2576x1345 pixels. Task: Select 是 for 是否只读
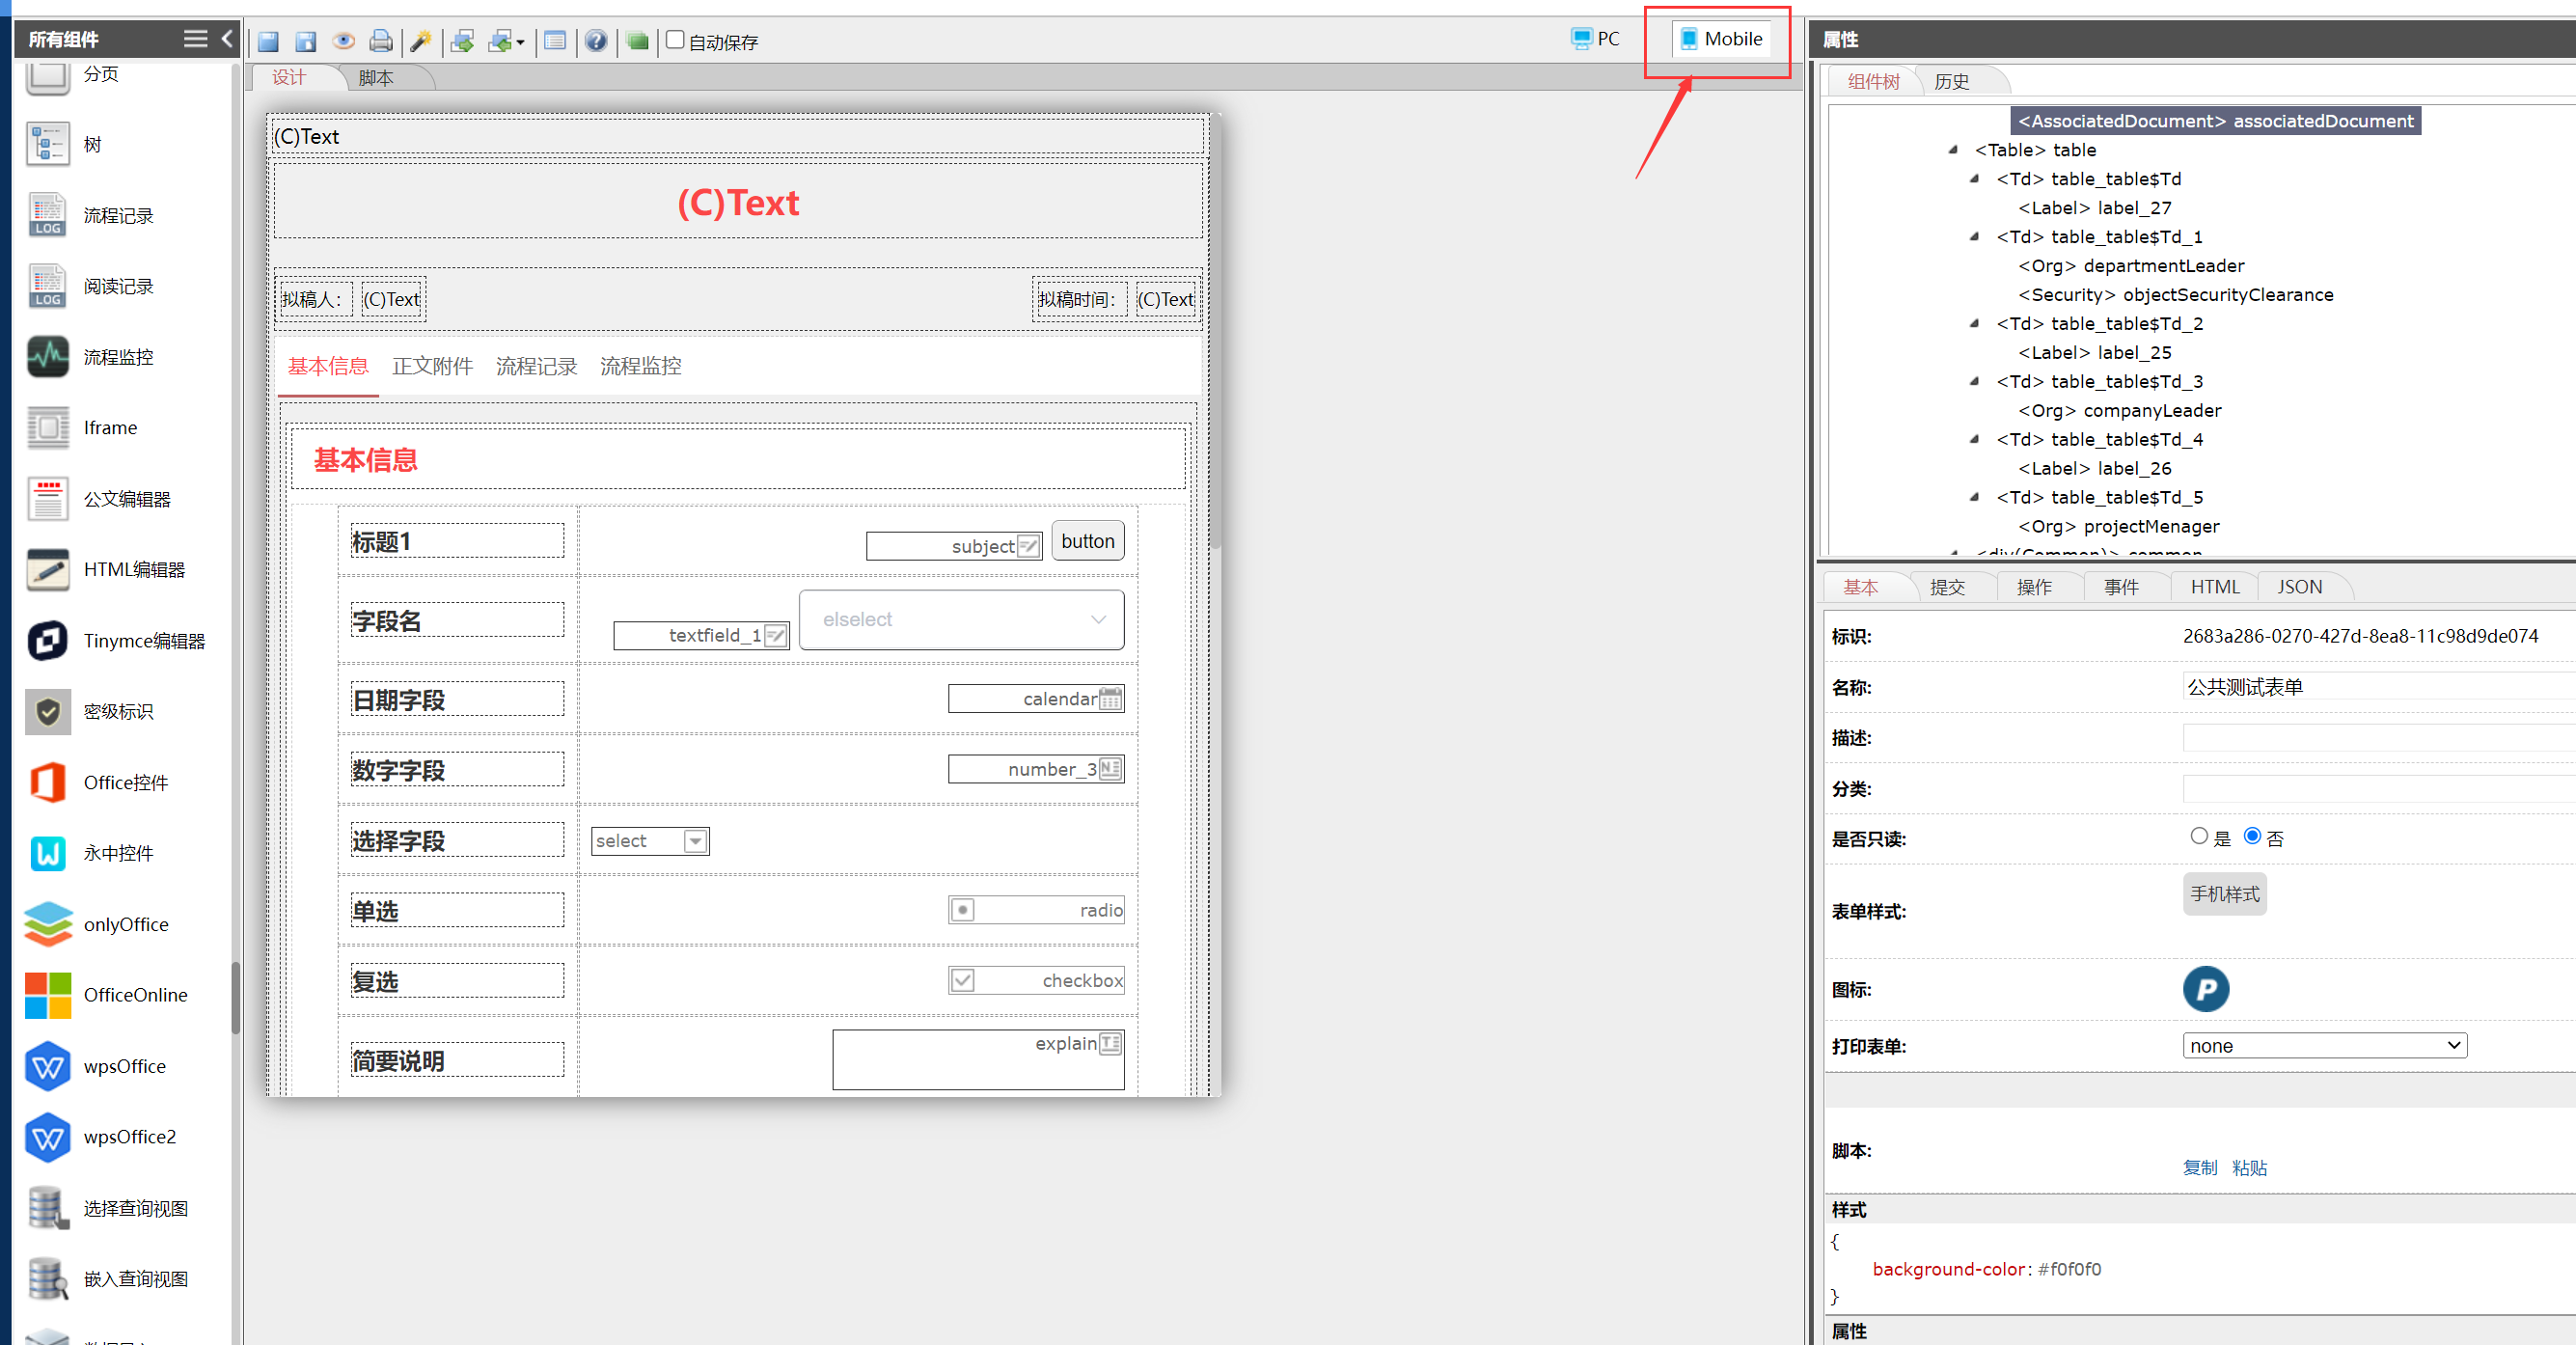(2198, 836)
